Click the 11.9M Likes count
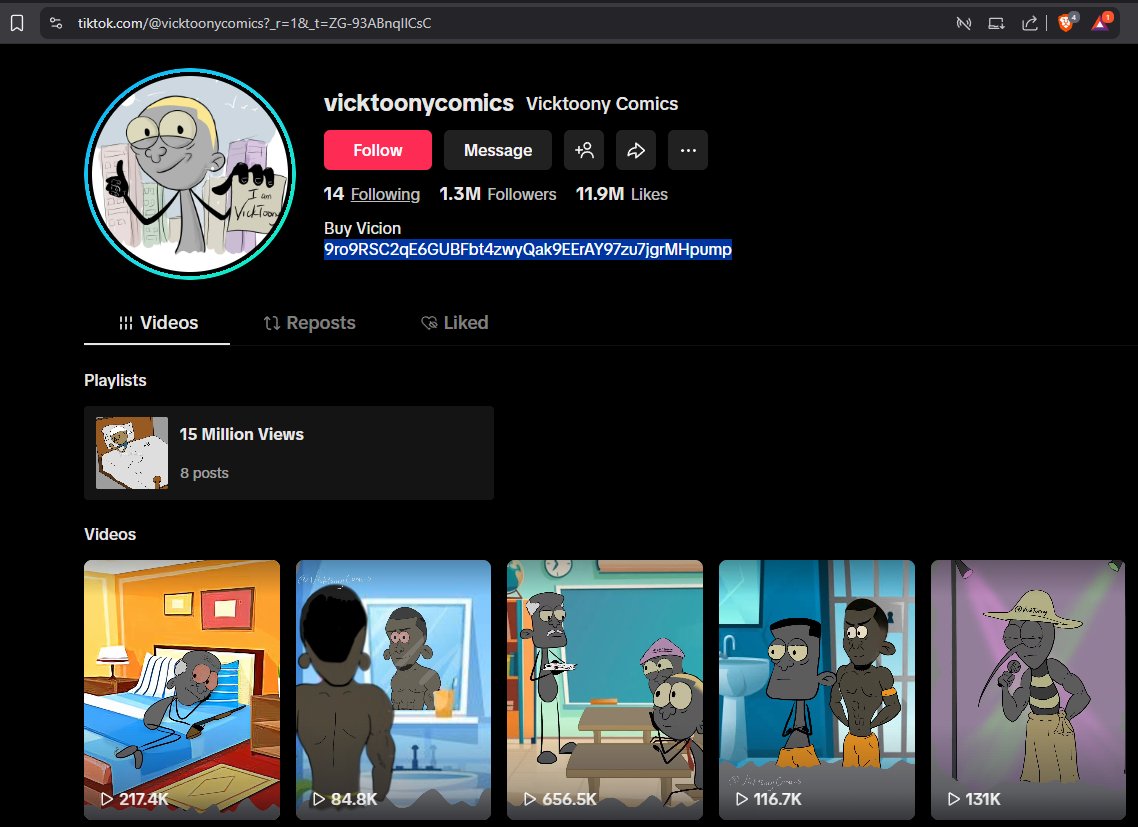 [x=621, y=194]
